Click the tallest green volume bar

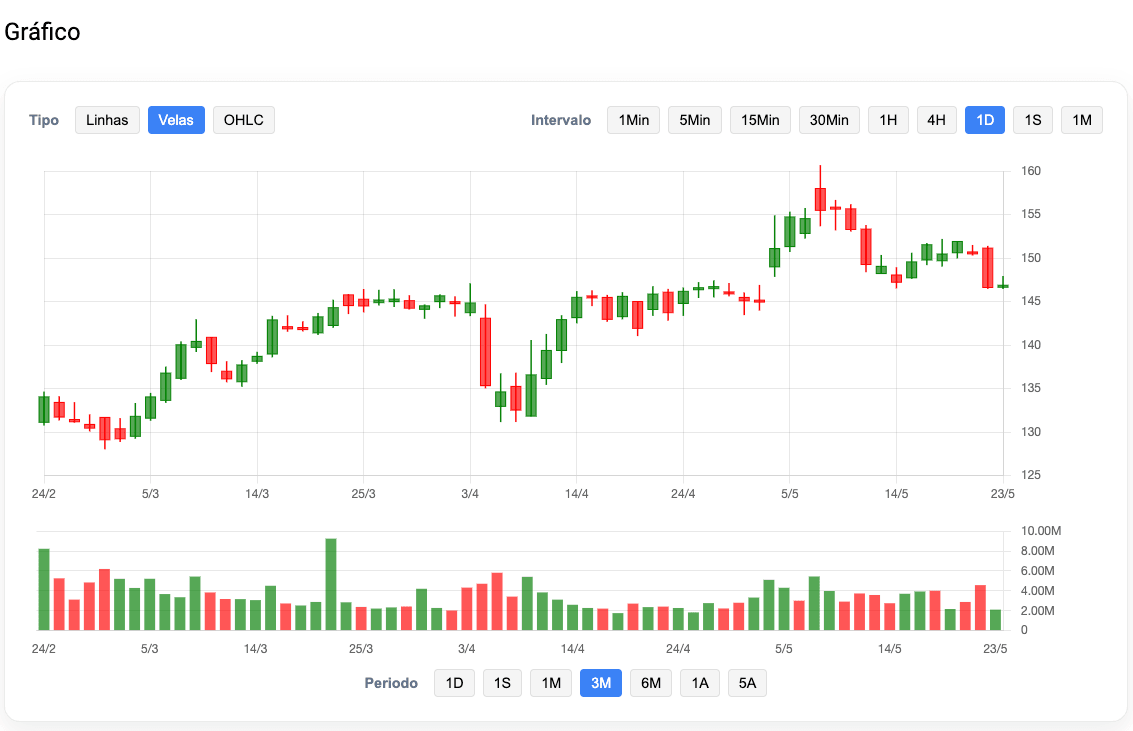tap(331, 585)
